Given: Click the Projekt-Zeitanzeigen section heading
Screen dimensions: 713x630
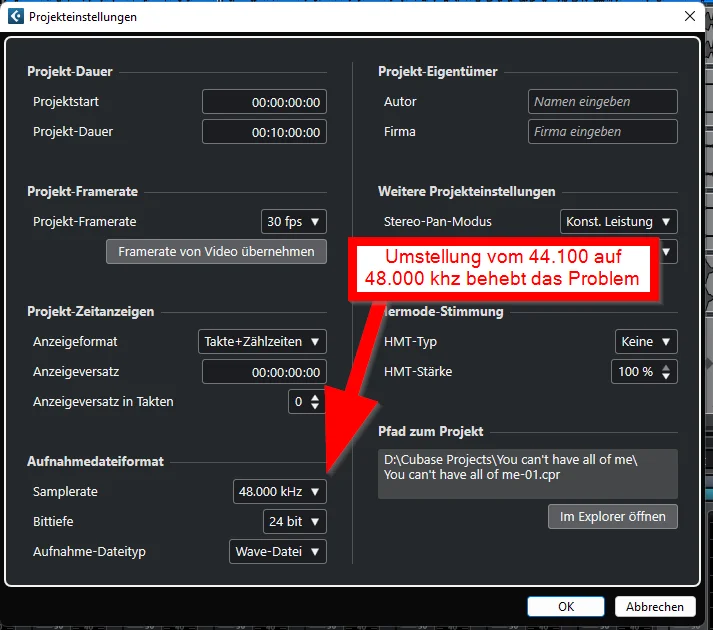Looking at the screenshot, I should [91, 312].
